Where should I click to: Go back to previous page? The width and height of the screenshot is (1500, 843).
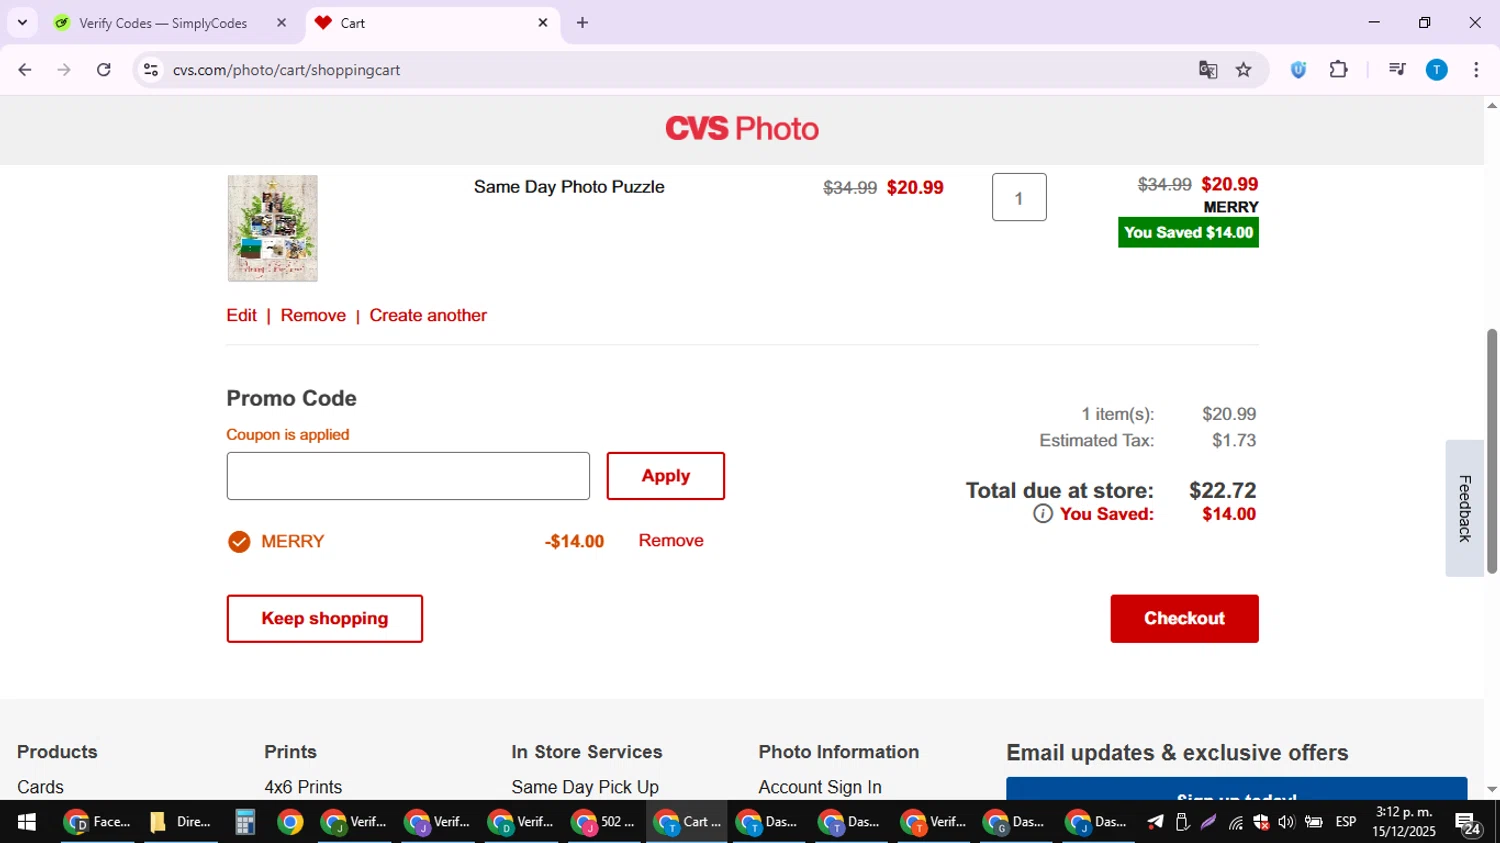click(x=25, y=70)
